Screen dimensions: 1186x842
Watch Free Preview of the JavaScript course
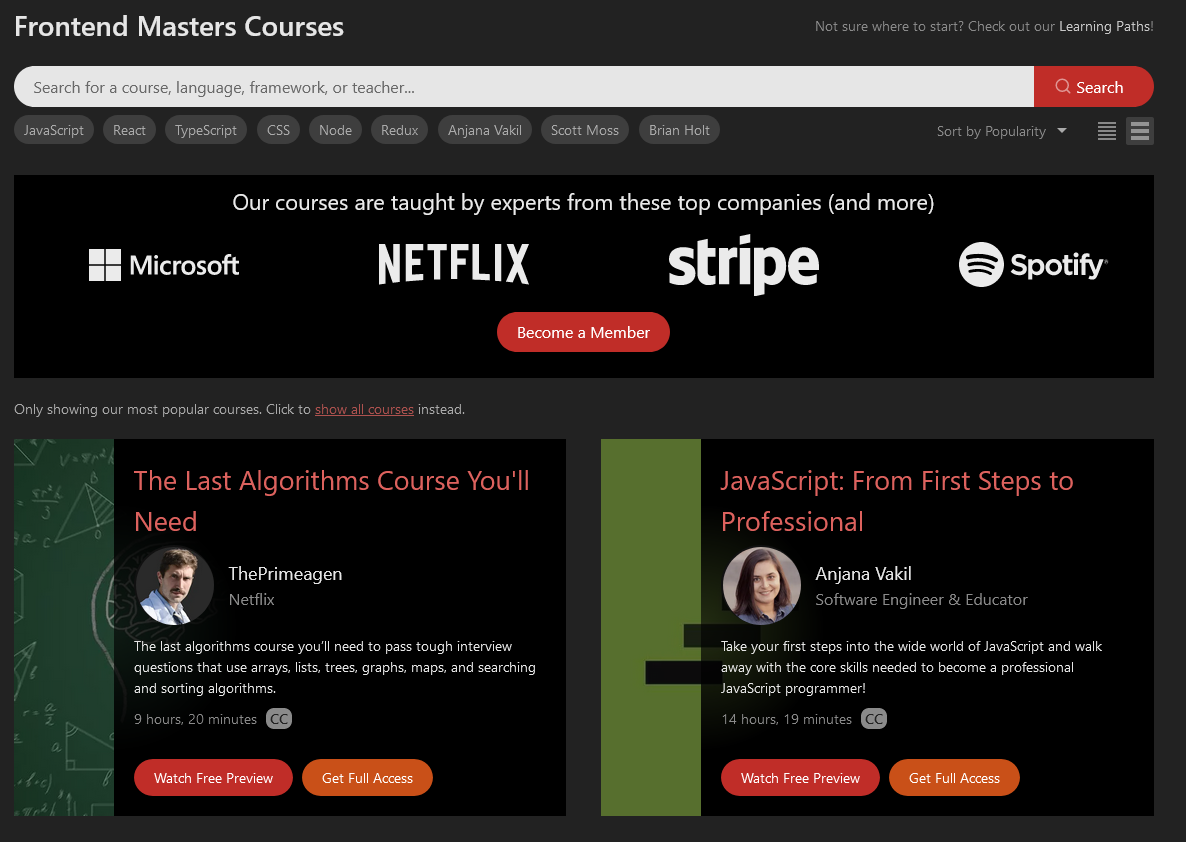[x=800, y=778]
